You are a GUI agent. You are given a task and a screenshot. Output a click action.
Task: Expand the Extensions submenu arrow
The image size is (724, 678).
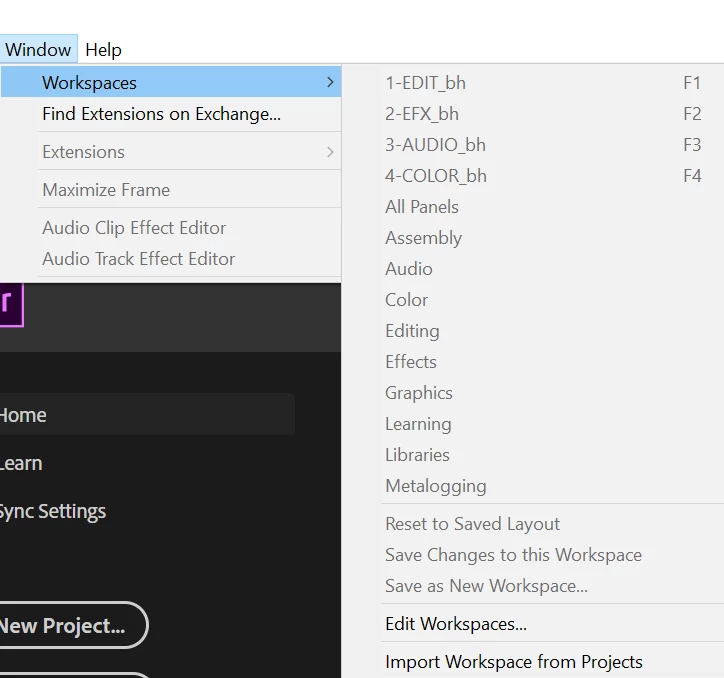pos(330,152)
